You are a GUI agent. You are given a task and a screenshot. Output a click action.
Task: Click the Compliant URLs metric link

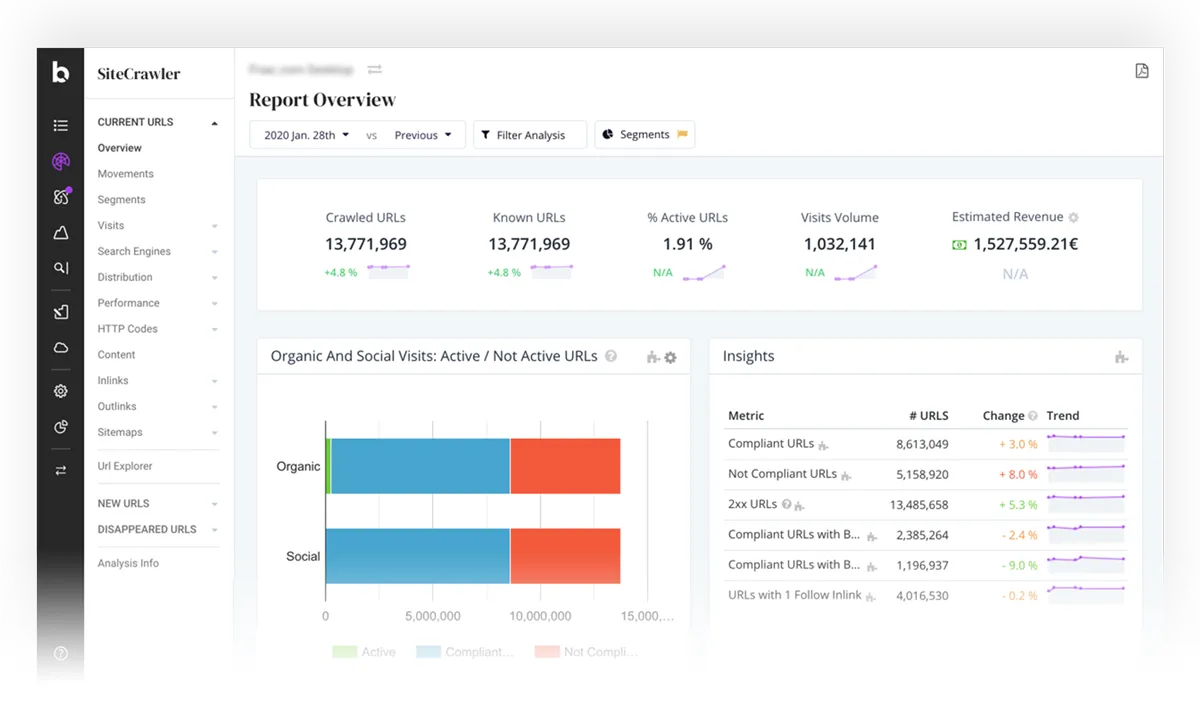pos(771,444)
